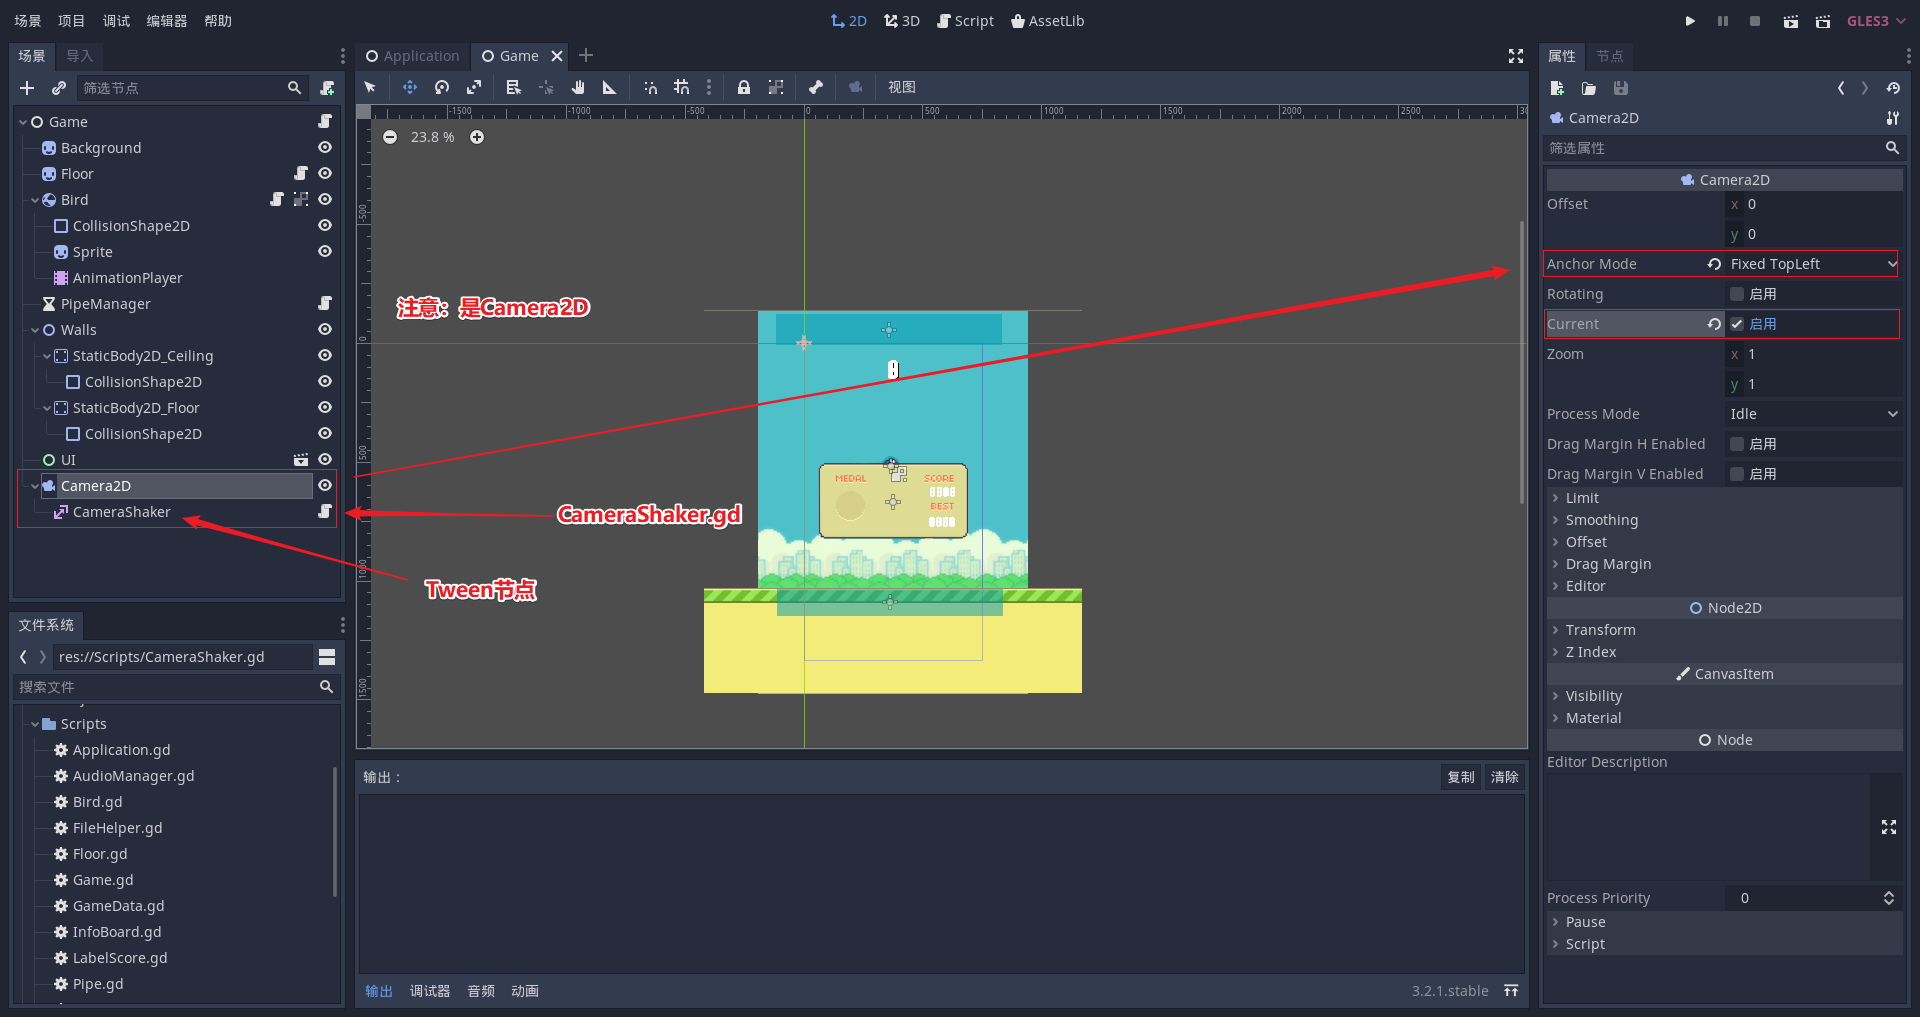This screenshot has width=1920, height=1017.
Task: Open the GLES3 renderer dropdown
Action: 1876,21
